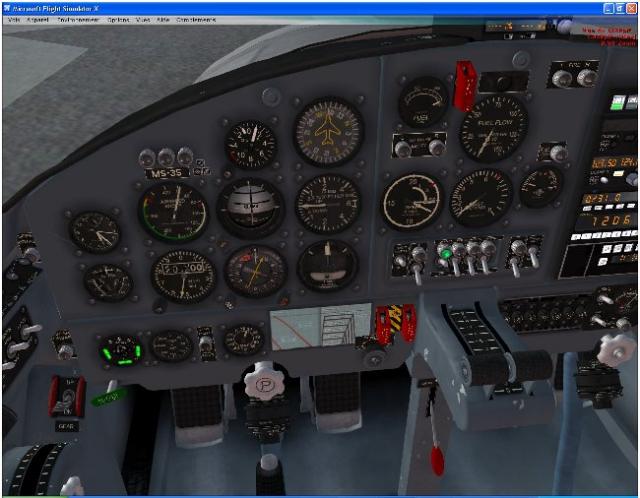Click the clock gauge on far left panel
The height and width of the screenshot is (498, 640).
click(x=95, y=232)
